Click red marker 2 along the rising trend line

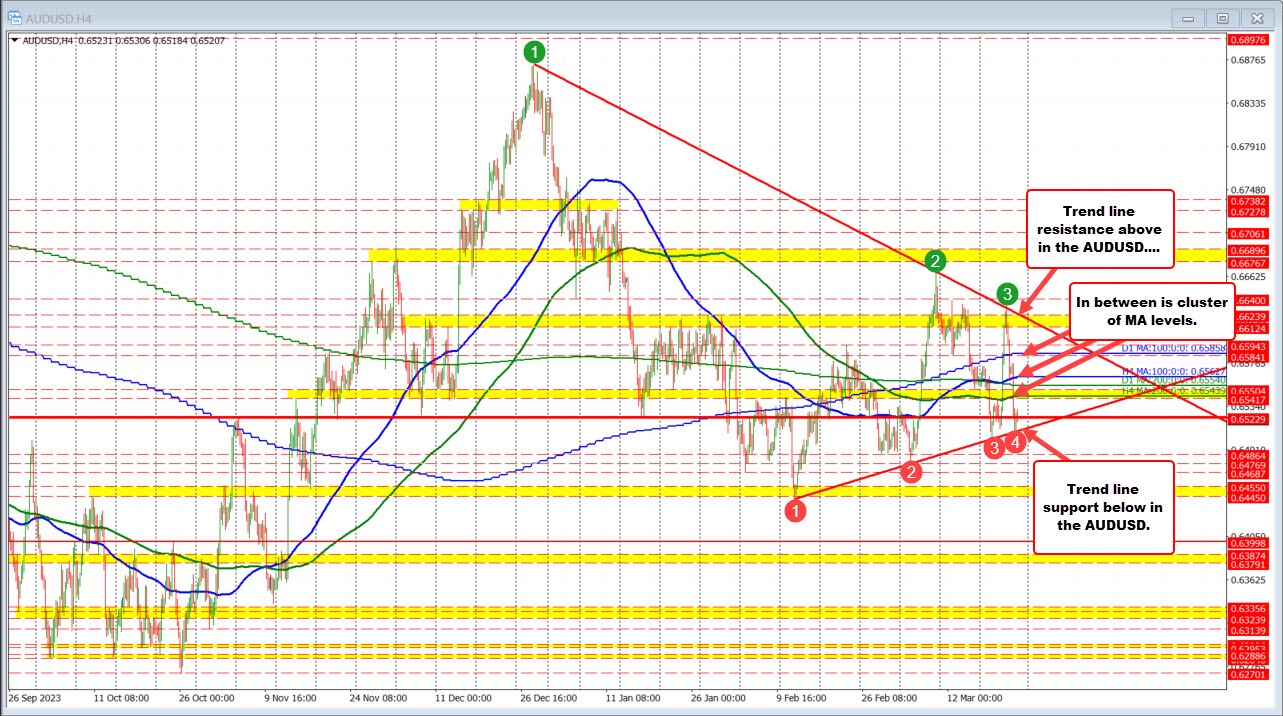911,471
